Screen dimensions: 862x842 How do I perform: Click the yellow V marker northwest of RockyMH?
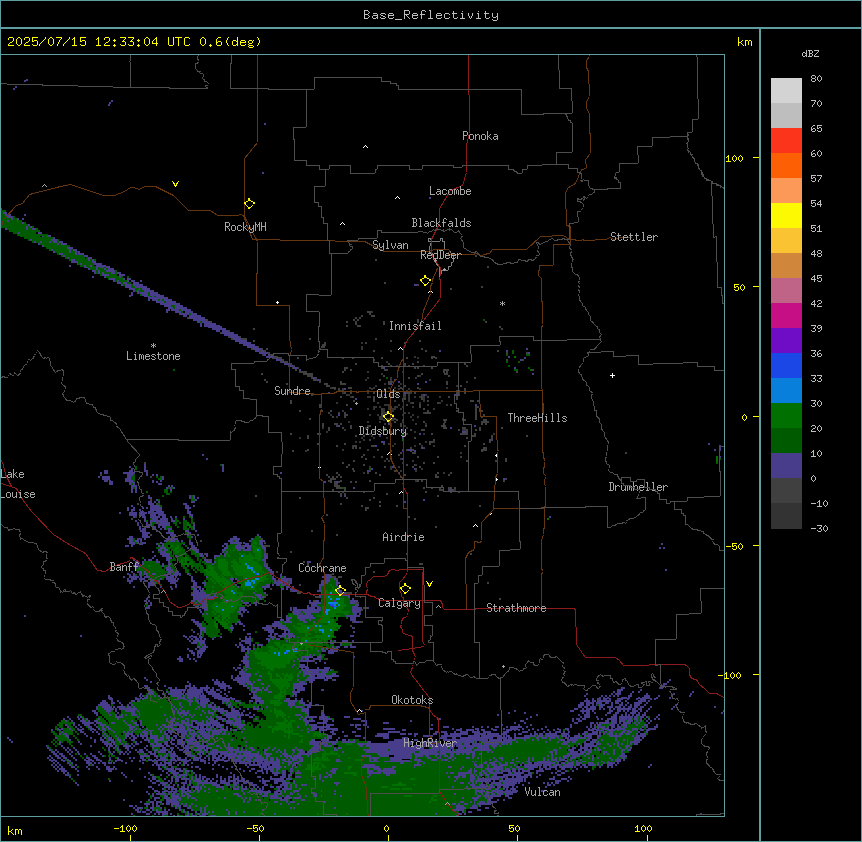tap(175, 184)
